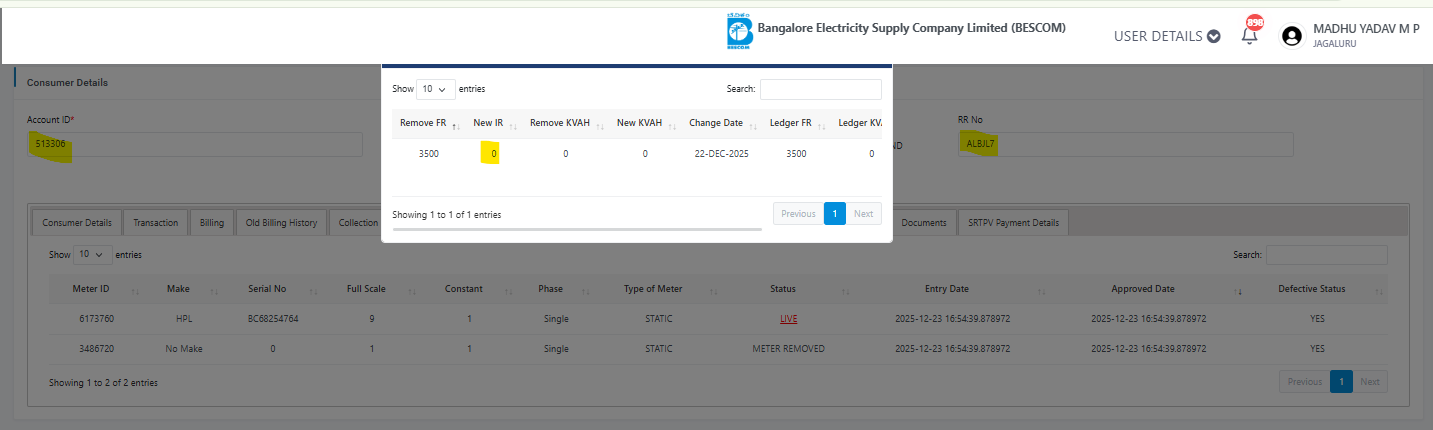This screenshot has width=1433, height=430.
Task: Click the Account ID input field
Action: tap(195, 145)
